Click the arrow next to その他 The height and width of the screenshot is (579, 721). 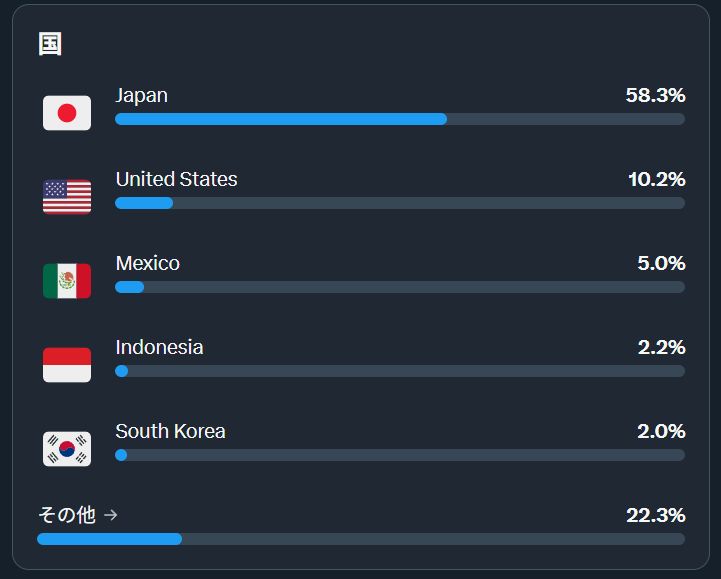coord(111,515)
